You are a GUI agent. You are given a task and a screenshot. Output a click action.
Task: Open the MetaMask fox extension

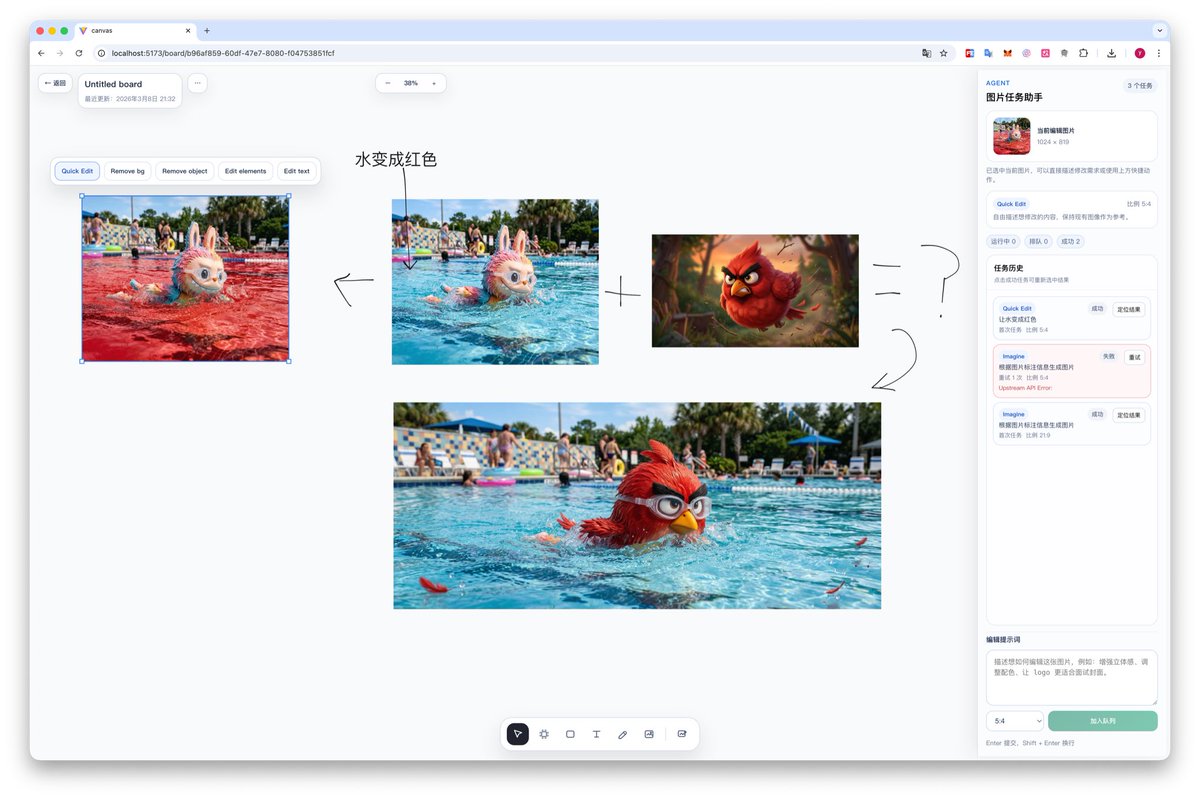coord(1008,53)
